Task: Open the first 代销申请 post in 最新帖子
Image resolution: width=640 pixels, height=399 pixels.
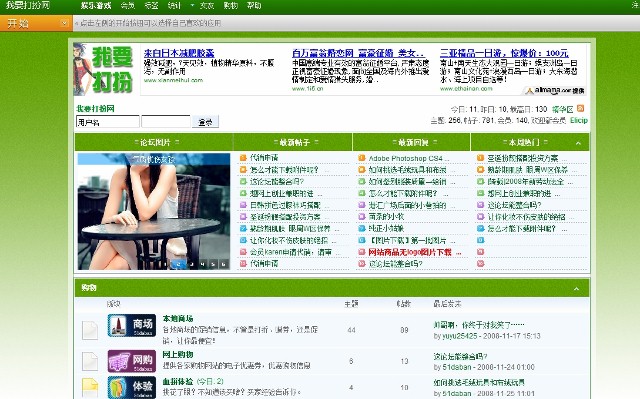Action: coord(264,158)
